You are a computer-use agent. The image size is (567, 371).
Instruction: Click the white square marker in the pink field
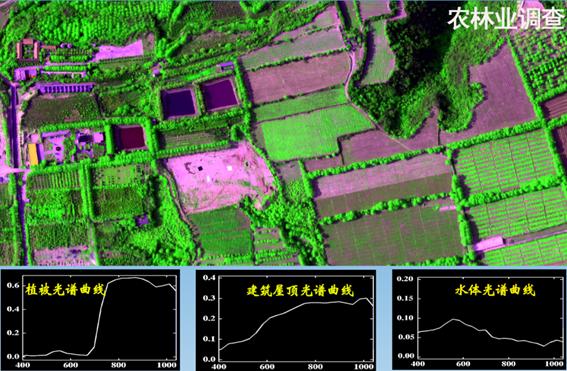(229, 168)
